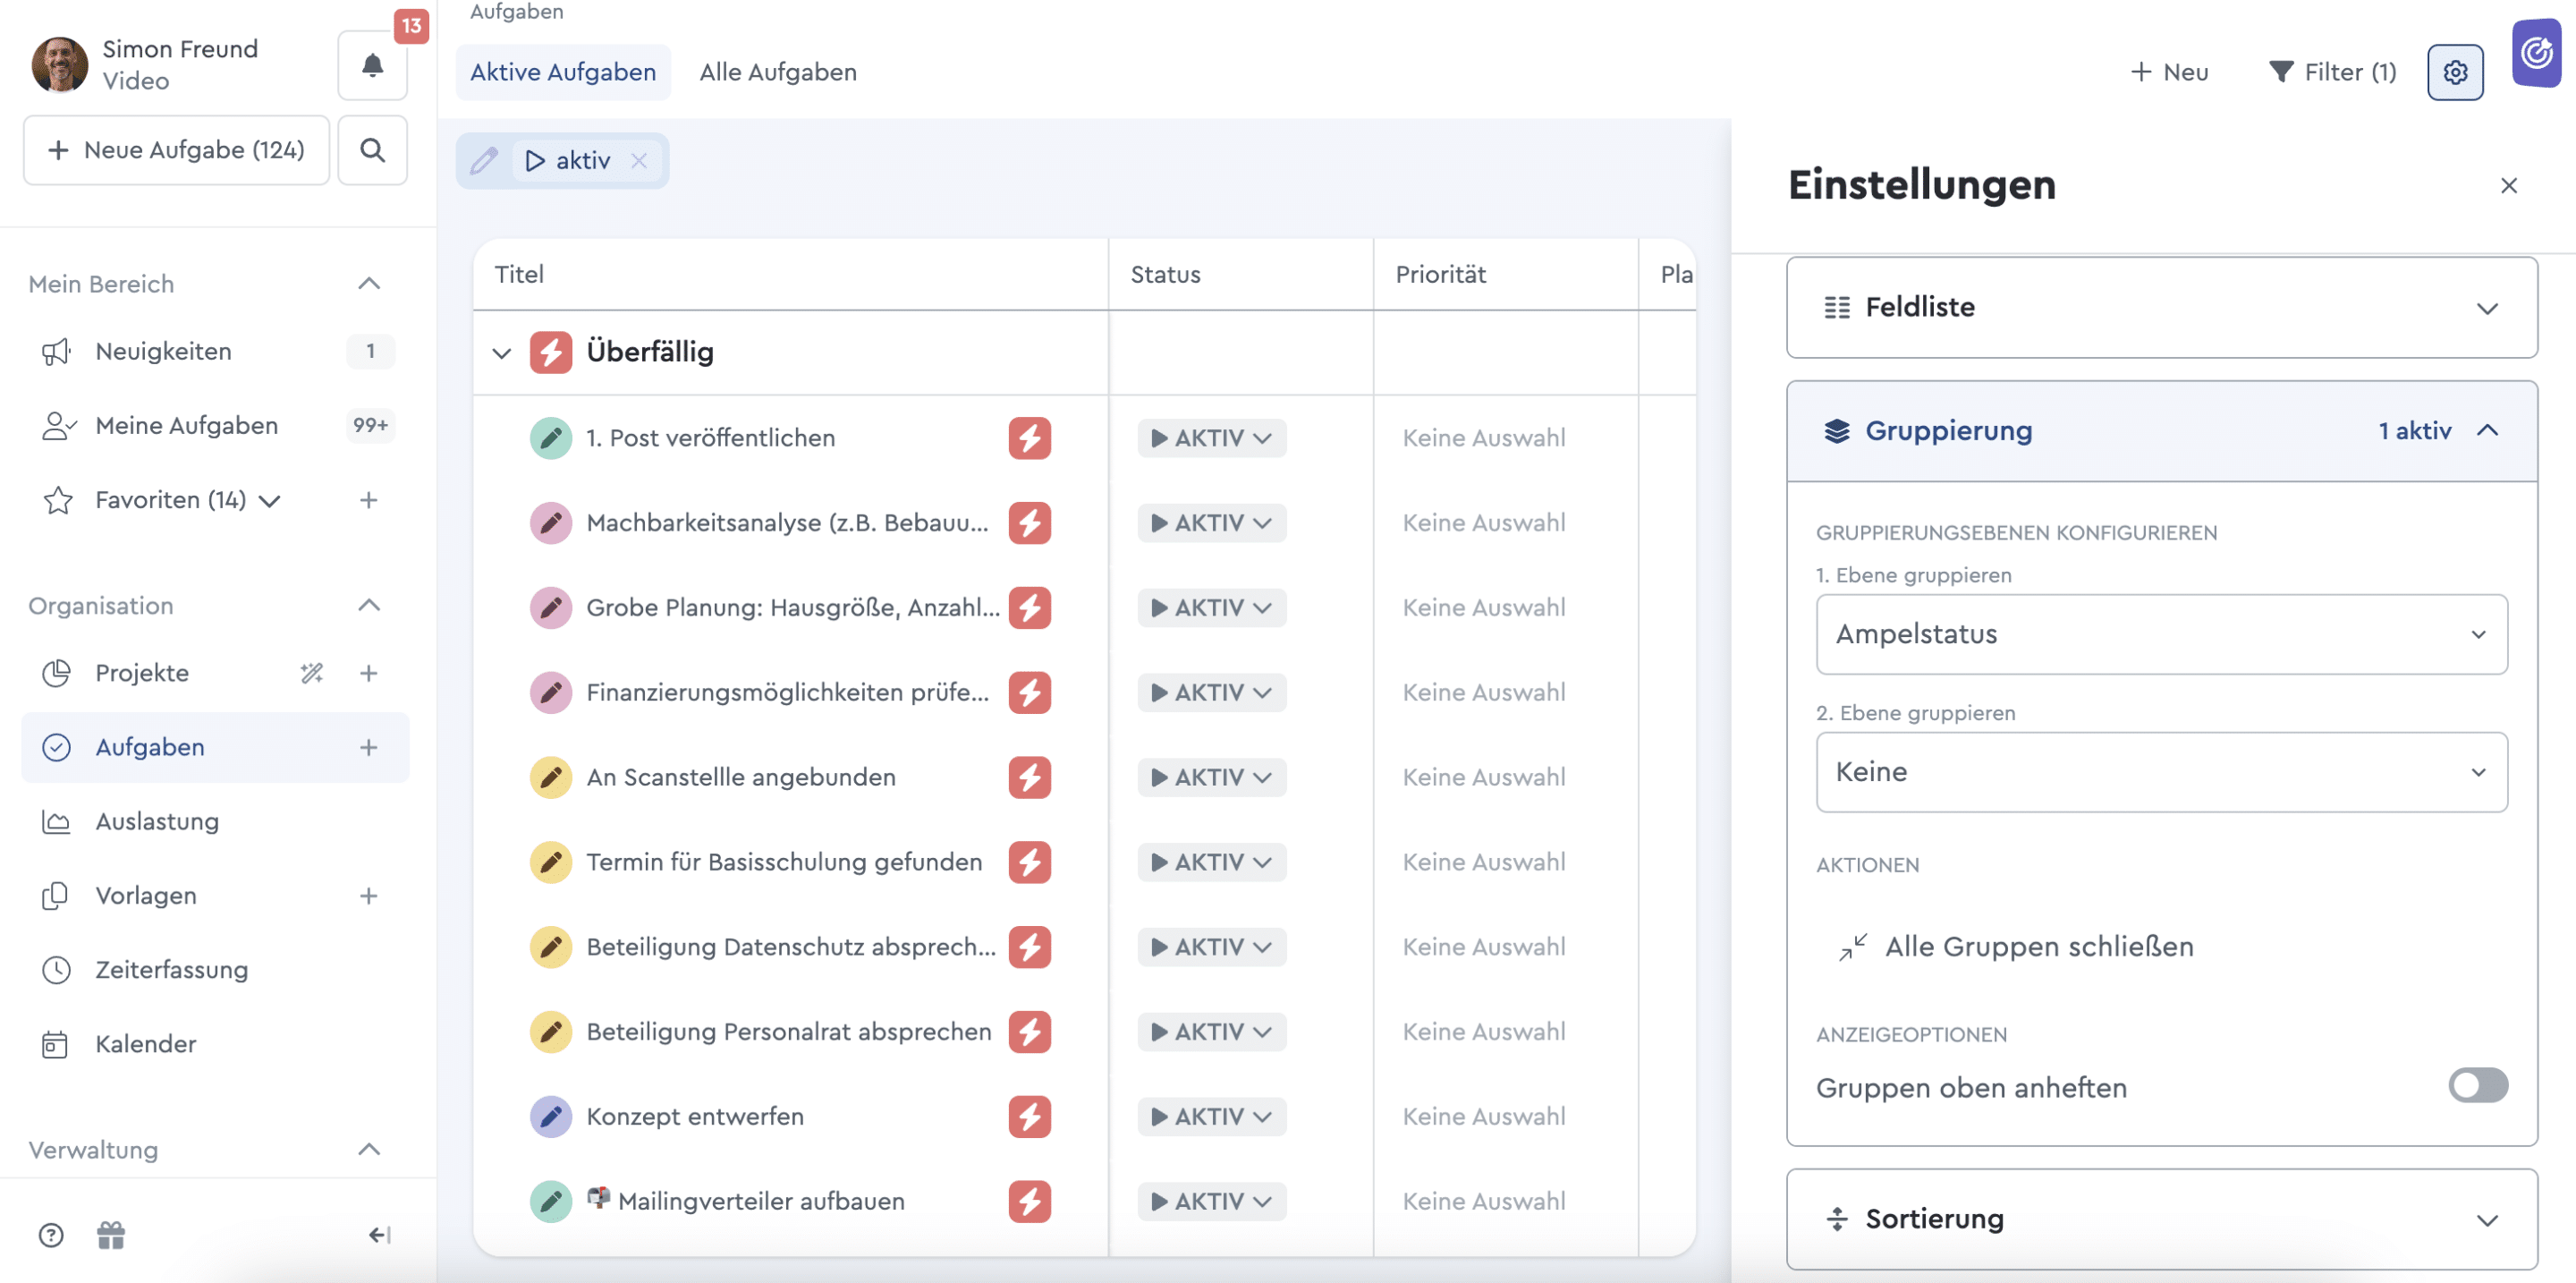
Task: Click the help question mark icon
Action: click(x=51, y=1235)
